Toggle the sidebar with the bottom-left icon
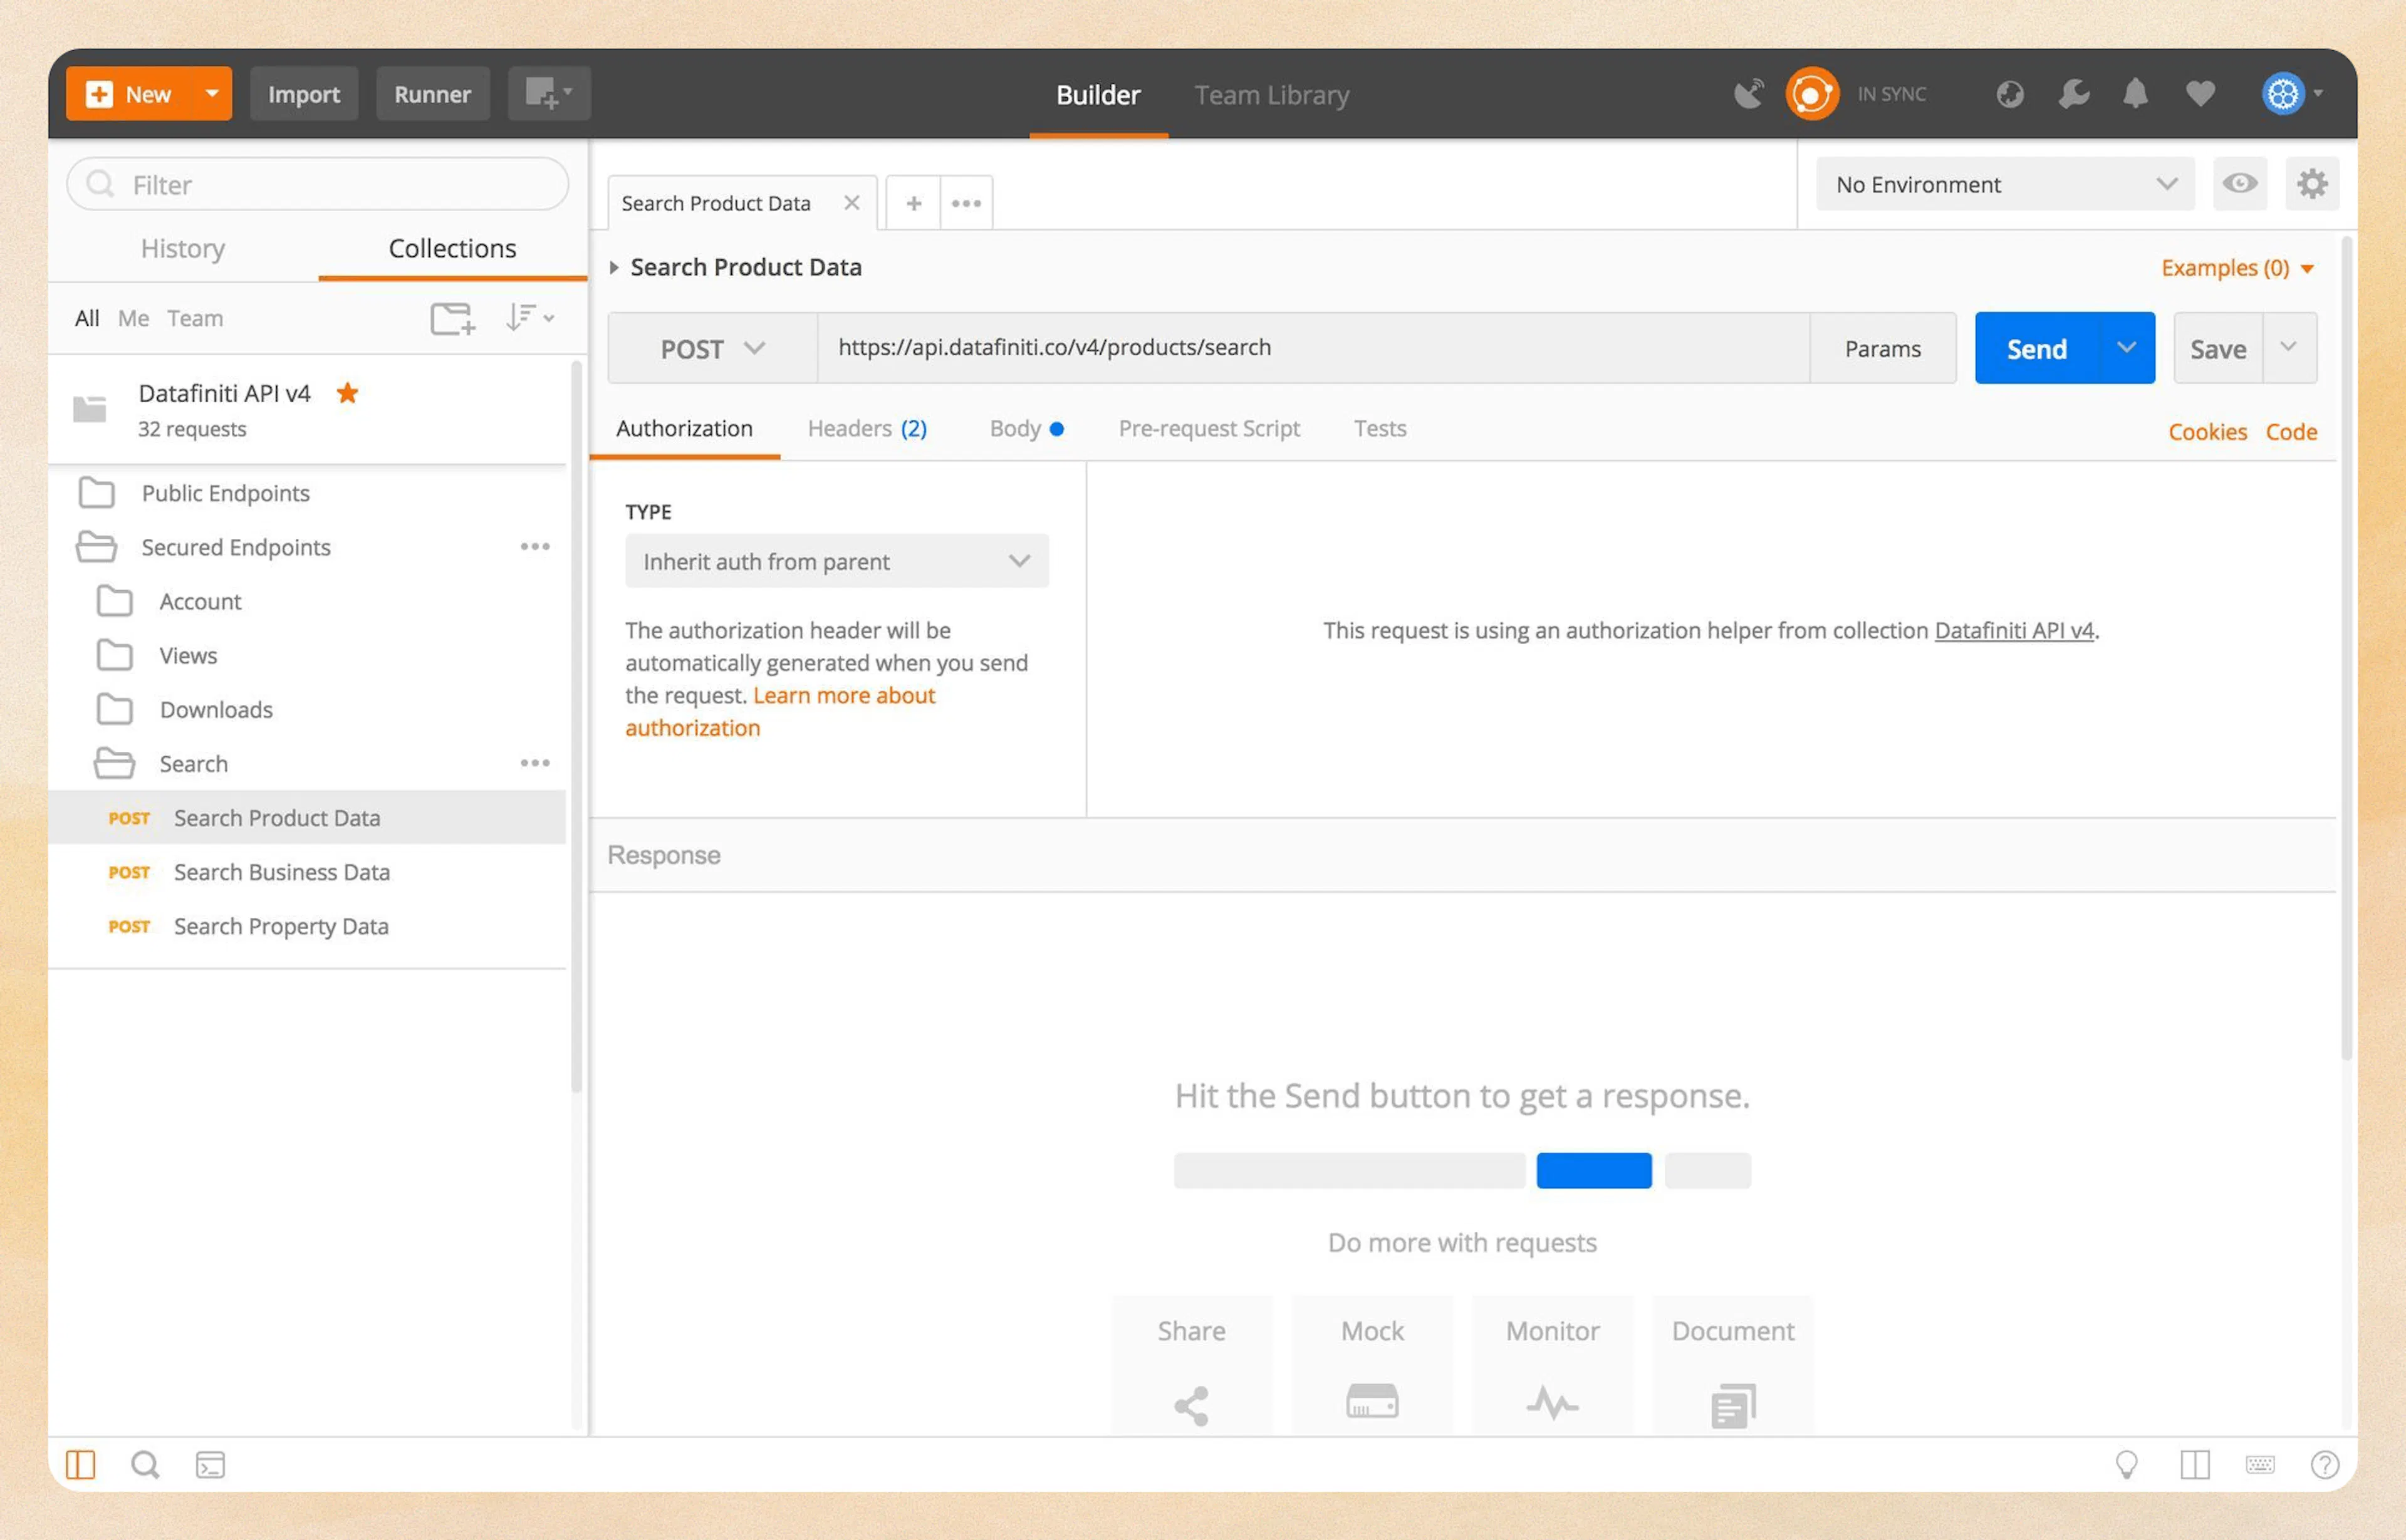 point(81,1464)
